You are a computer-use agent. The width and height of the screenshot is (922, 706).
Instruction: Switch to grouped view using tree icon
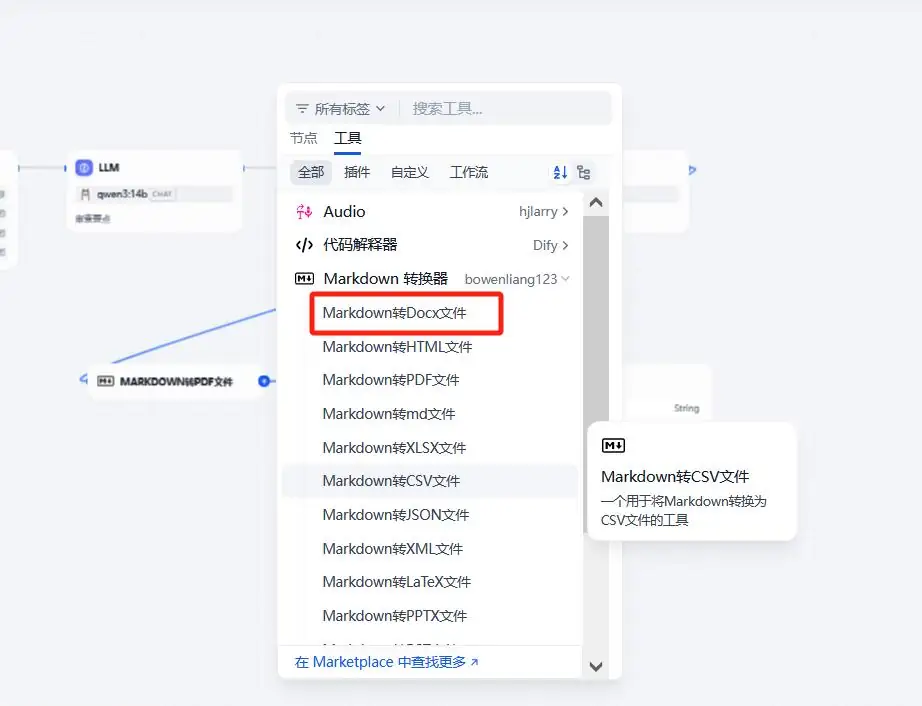[x=584, y=172]
